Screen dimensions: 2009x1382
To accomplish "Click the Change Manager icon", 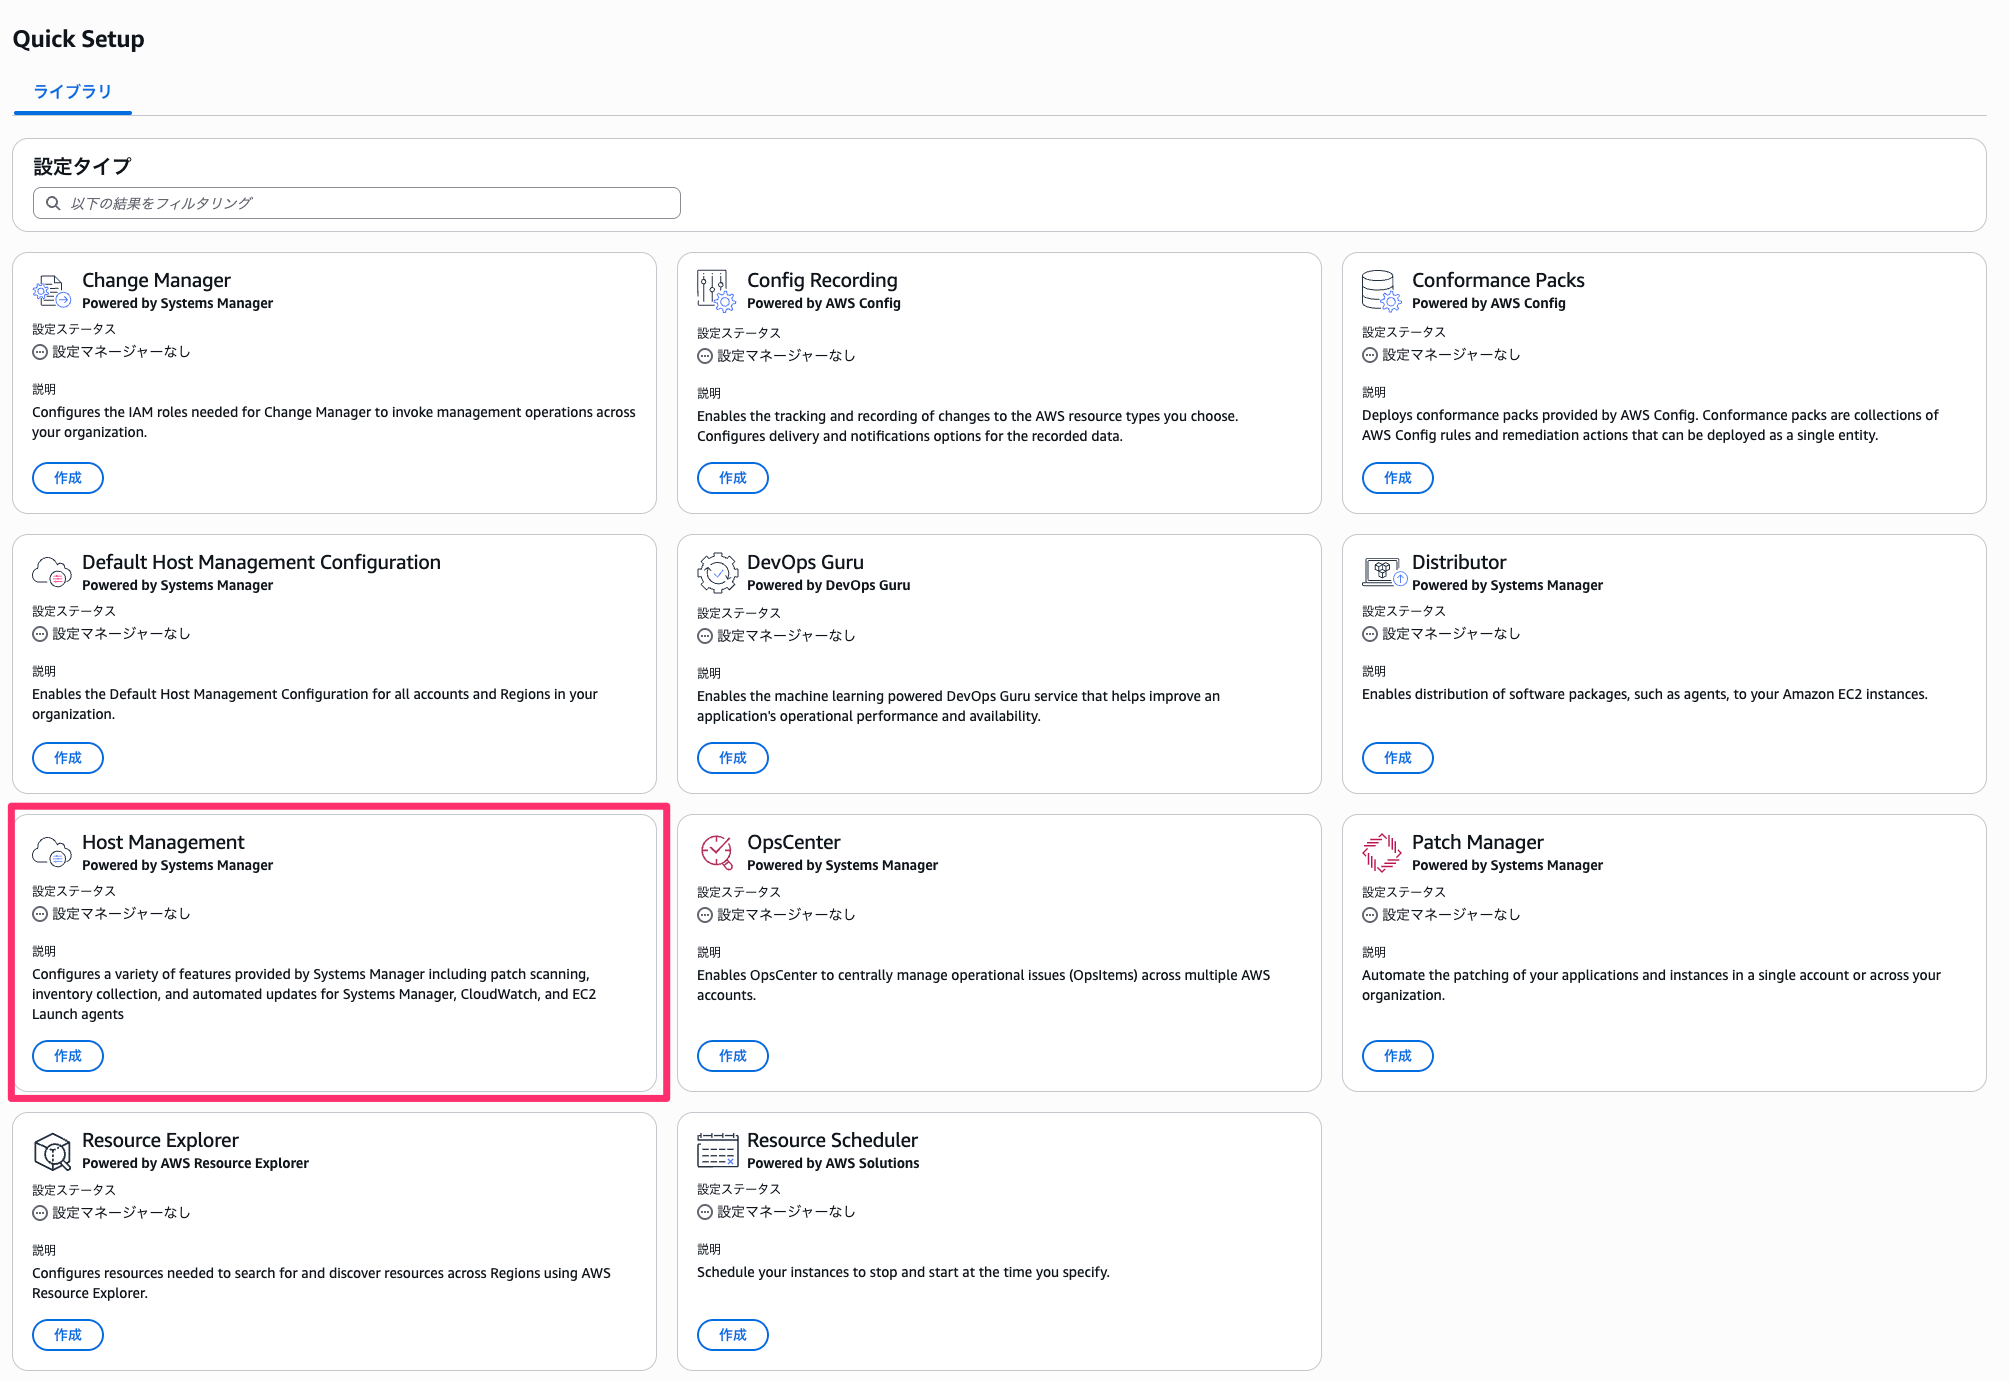I will click(51, 291).
